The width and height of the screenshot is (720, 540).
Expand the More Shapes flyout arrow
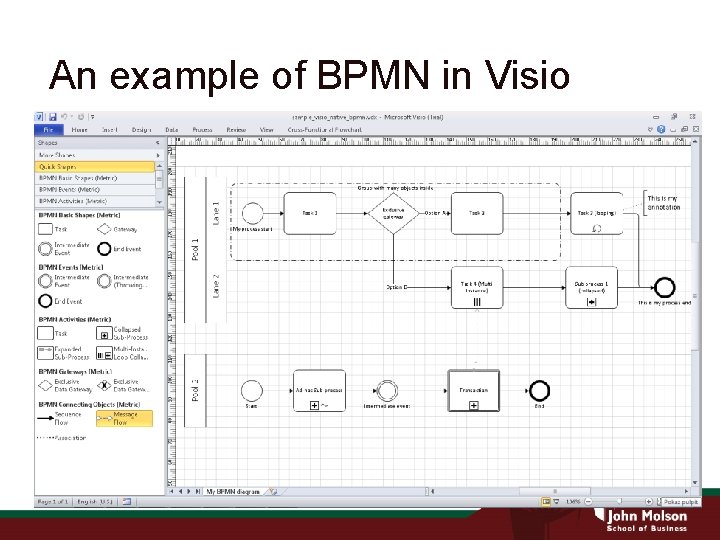[x=158, y=155]
